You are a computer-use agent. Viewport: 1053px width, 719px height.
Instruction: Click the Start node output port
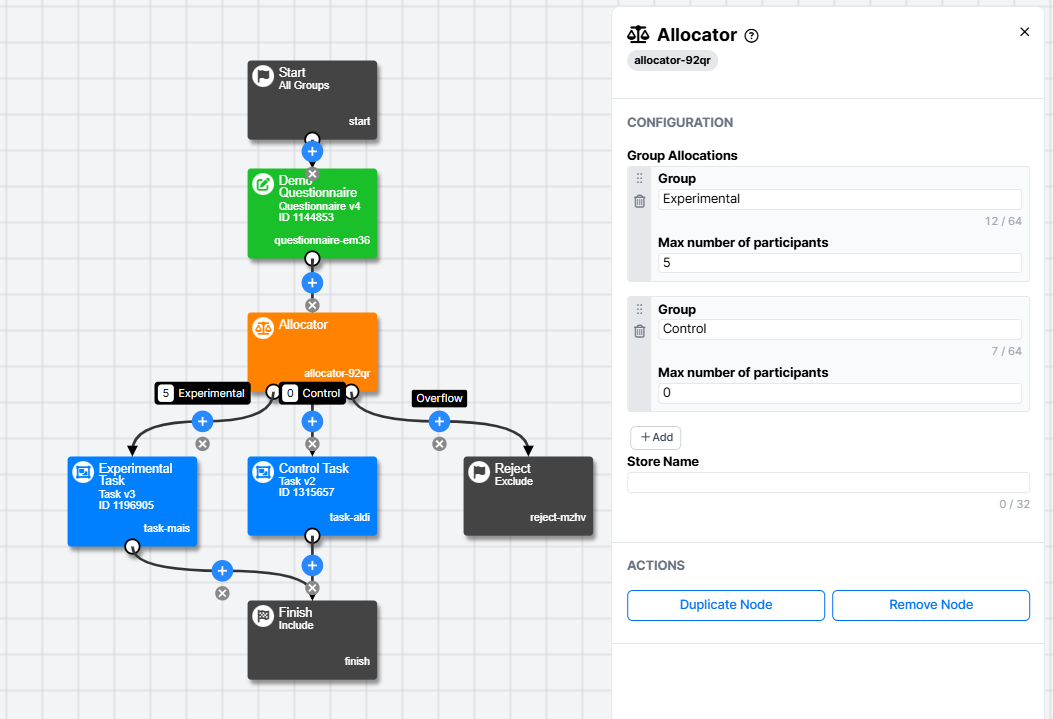(x=312, y=139)
